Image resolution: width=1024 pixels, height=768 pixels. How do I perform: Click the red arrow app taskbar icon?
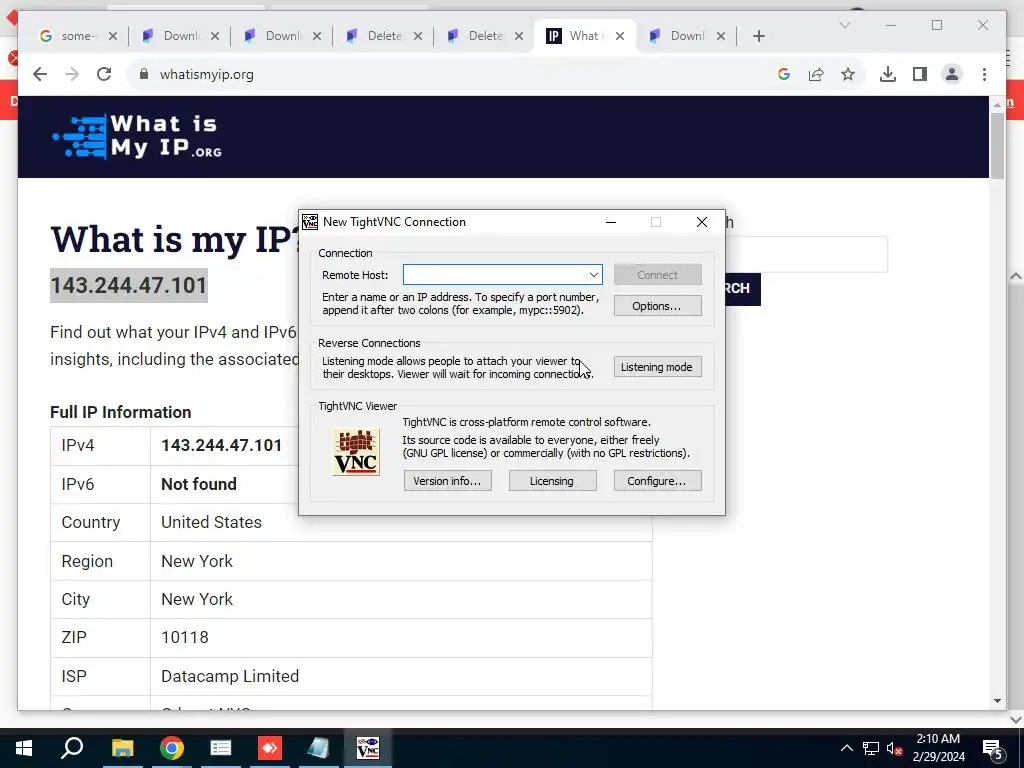point(269,748)
